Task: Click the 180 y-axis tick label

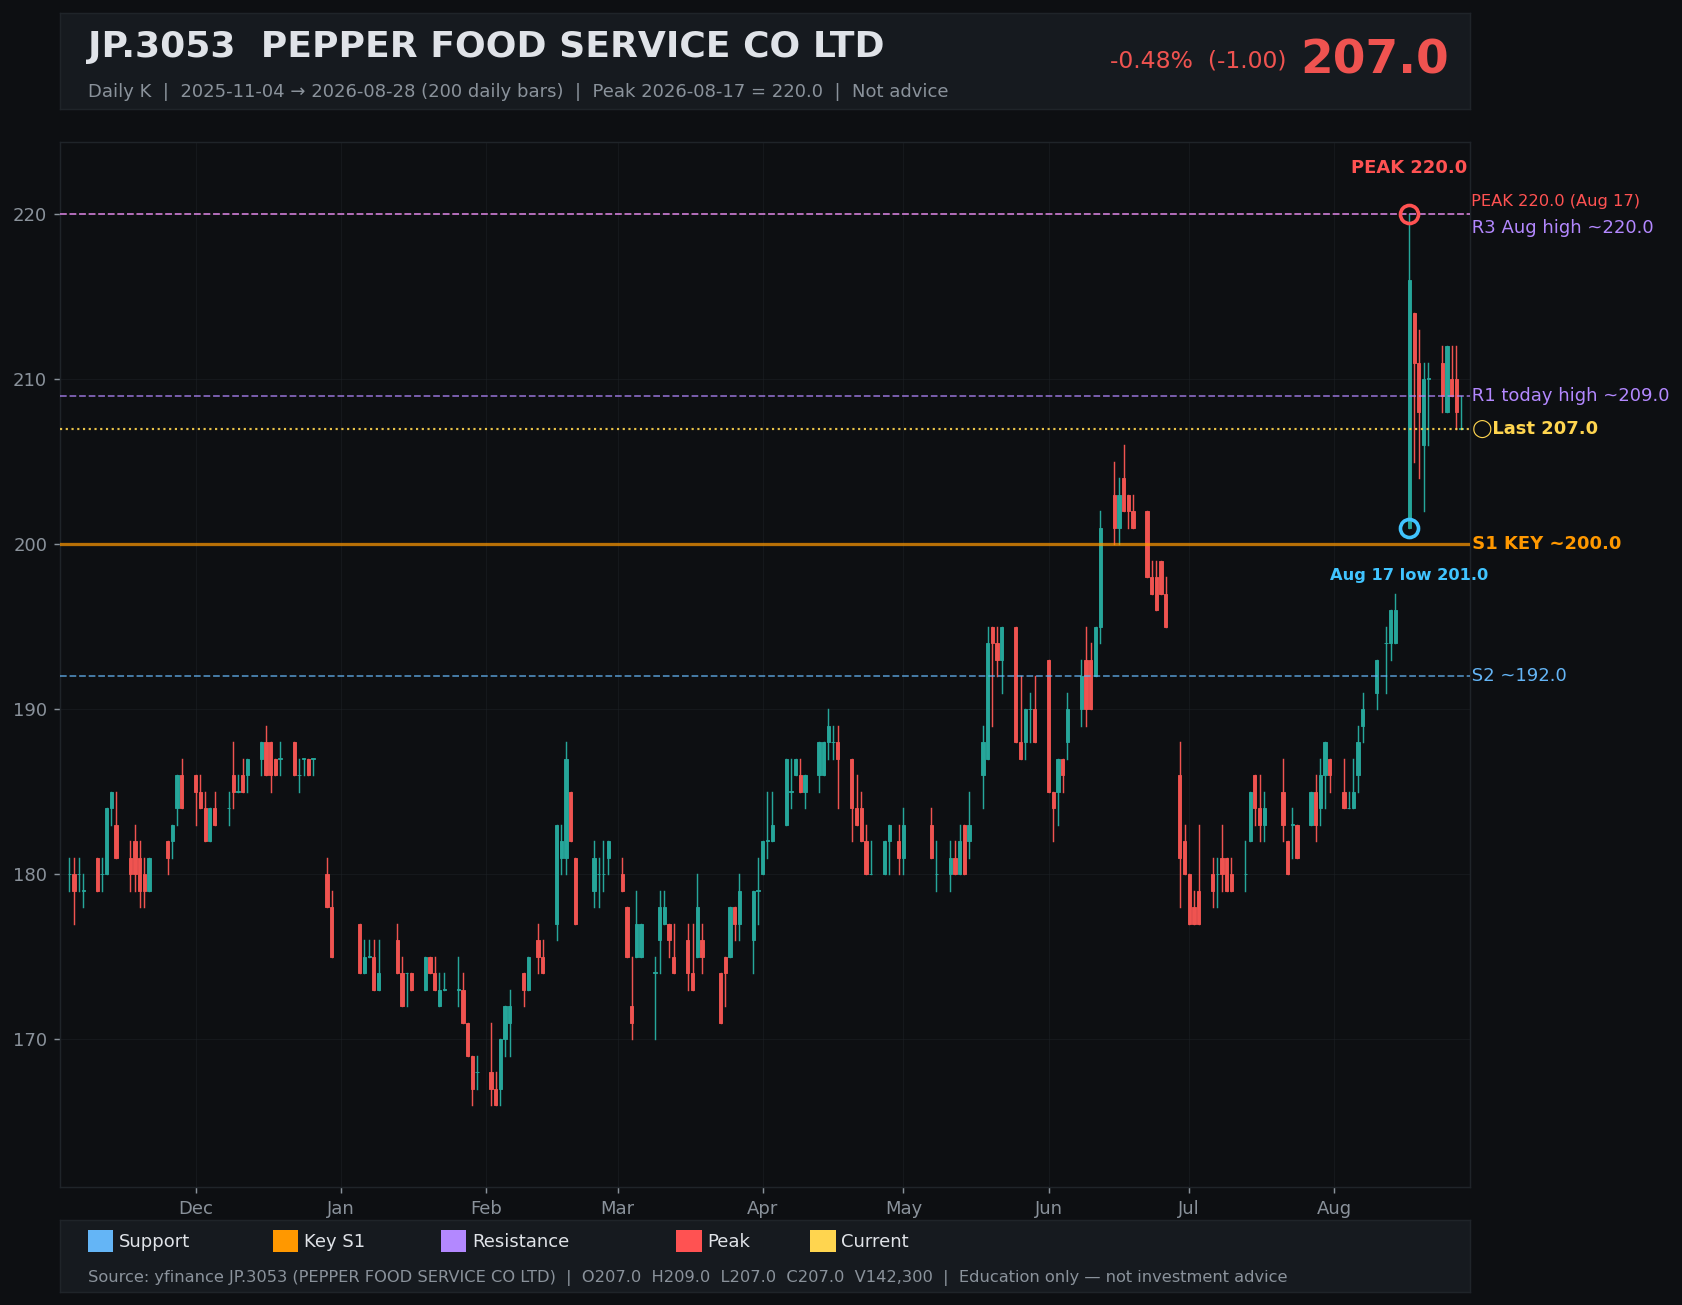Action: click(30, 875)
